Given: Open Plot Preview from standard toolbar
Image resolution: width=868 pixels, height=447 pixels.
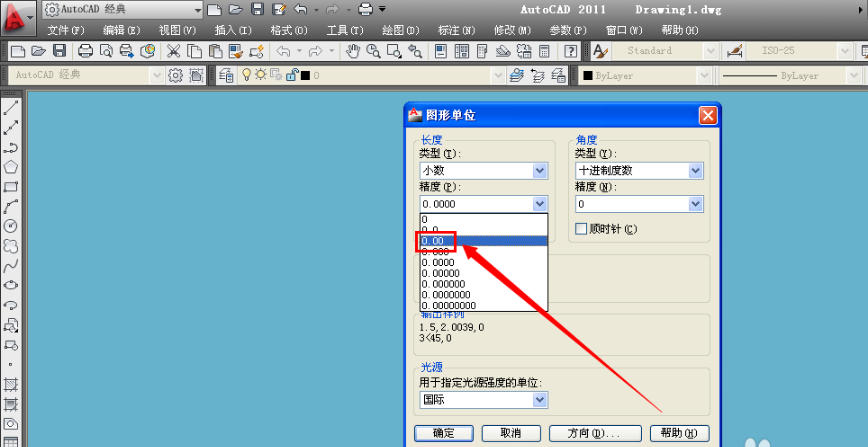Looking at the screenshot, I should (106, 52).
